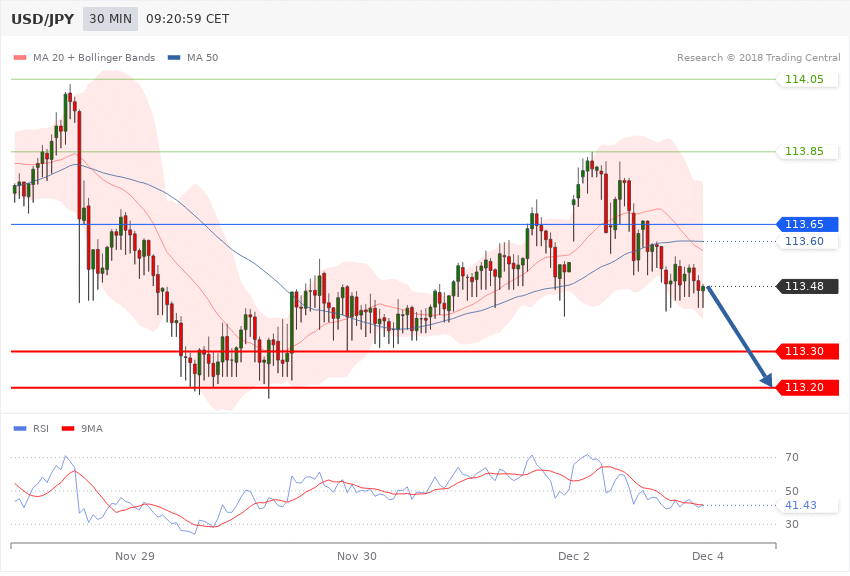Click the MA 50 legend label
The width and height of the screenshot is (850, 576).
click(x=202, y=57)
